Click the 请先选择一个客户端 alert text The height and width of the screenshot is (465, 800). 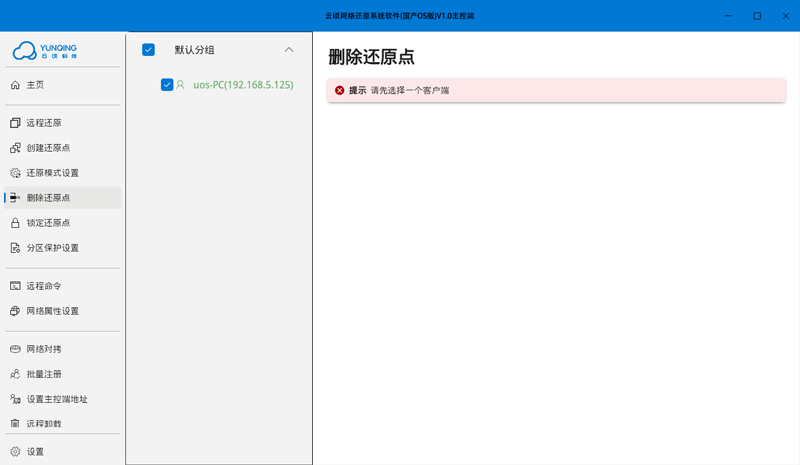410,90
